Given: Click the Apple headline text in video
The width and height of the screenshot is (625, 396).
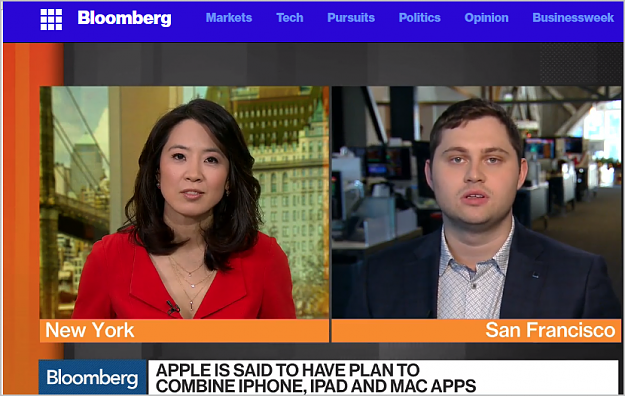Looking at the screenshot, I should 316,378.
